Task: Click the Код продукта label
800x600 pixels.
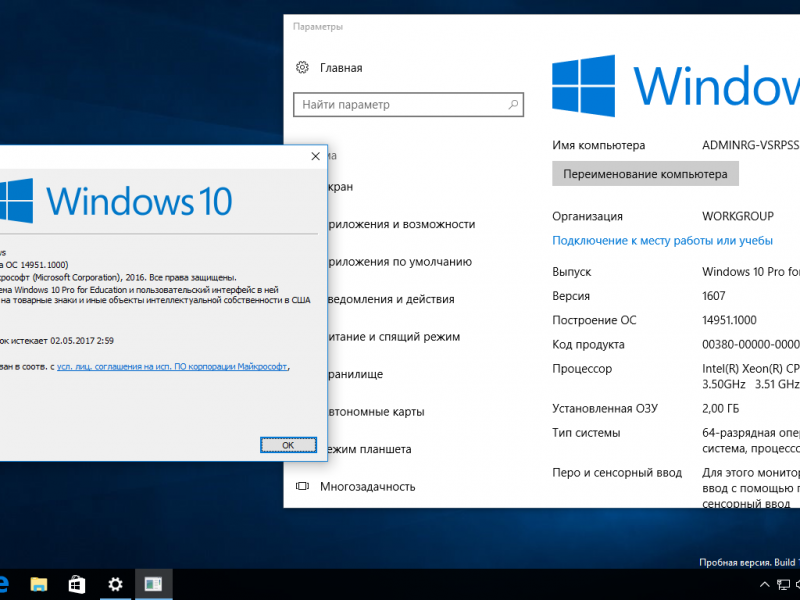Action: (588, 344)
